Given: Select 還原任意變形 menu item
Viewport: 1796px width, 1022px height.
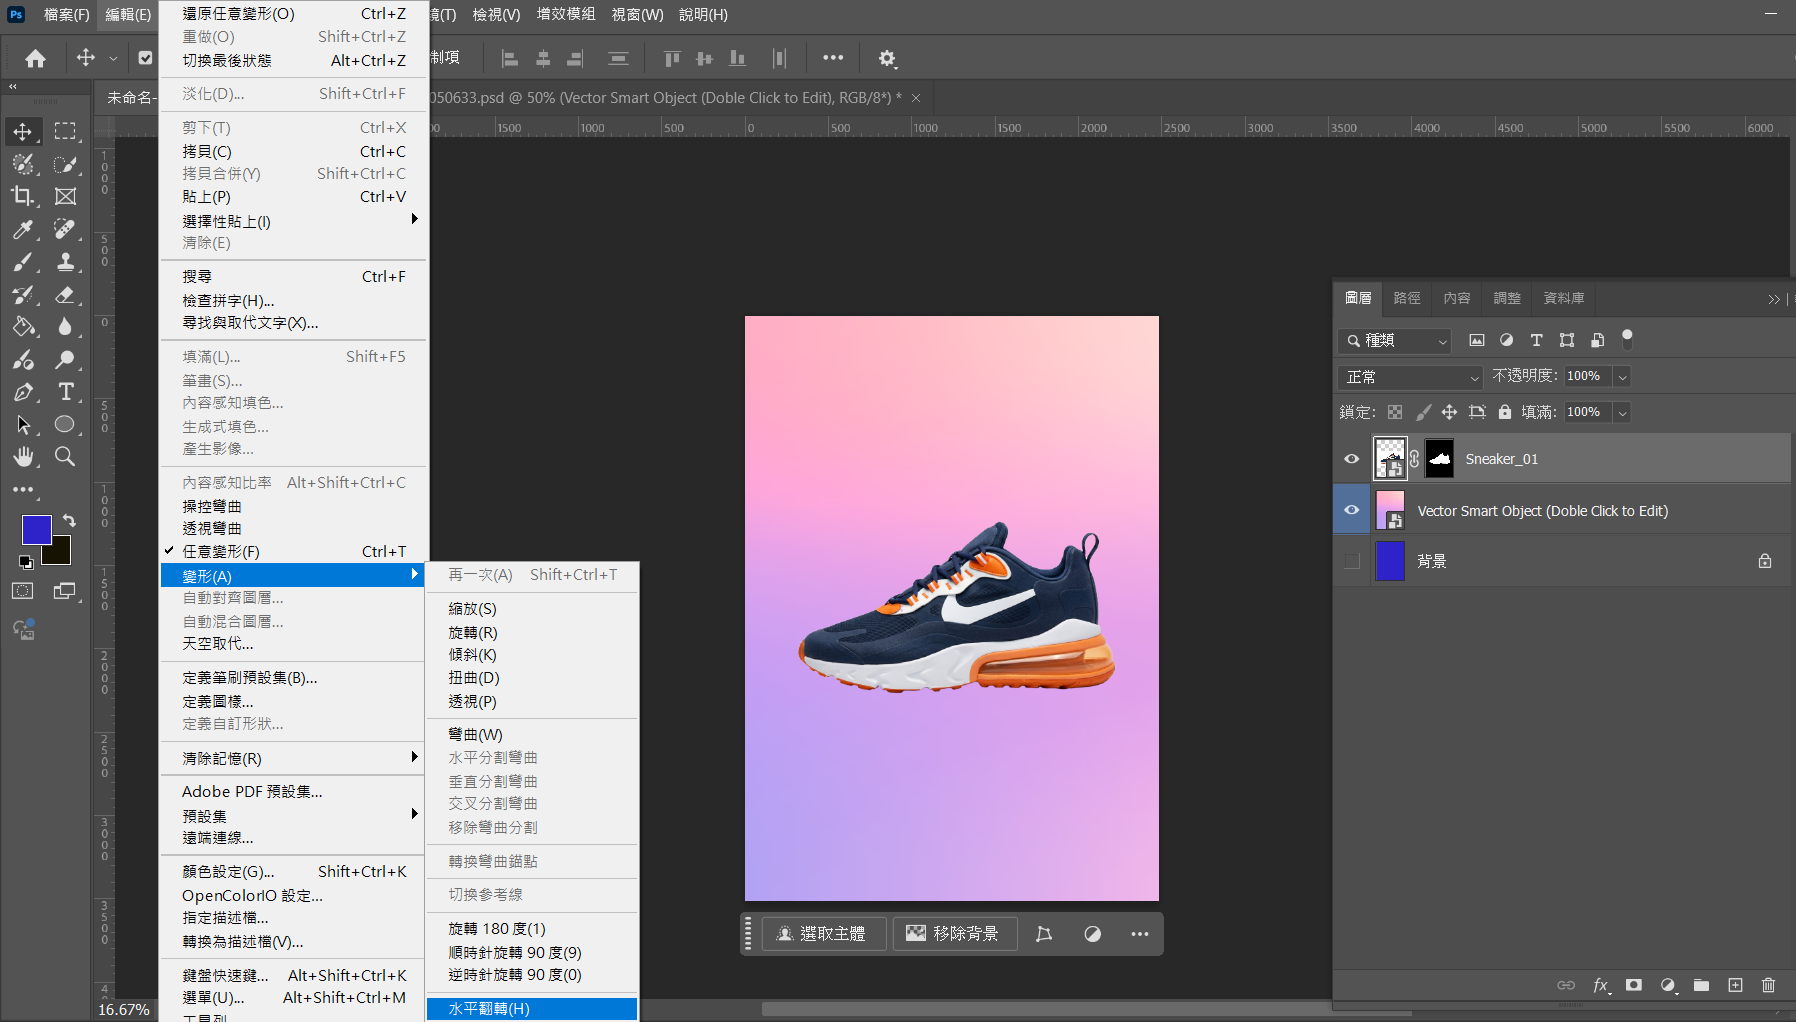Looking at the screenshot, I should tap(294, 14).
